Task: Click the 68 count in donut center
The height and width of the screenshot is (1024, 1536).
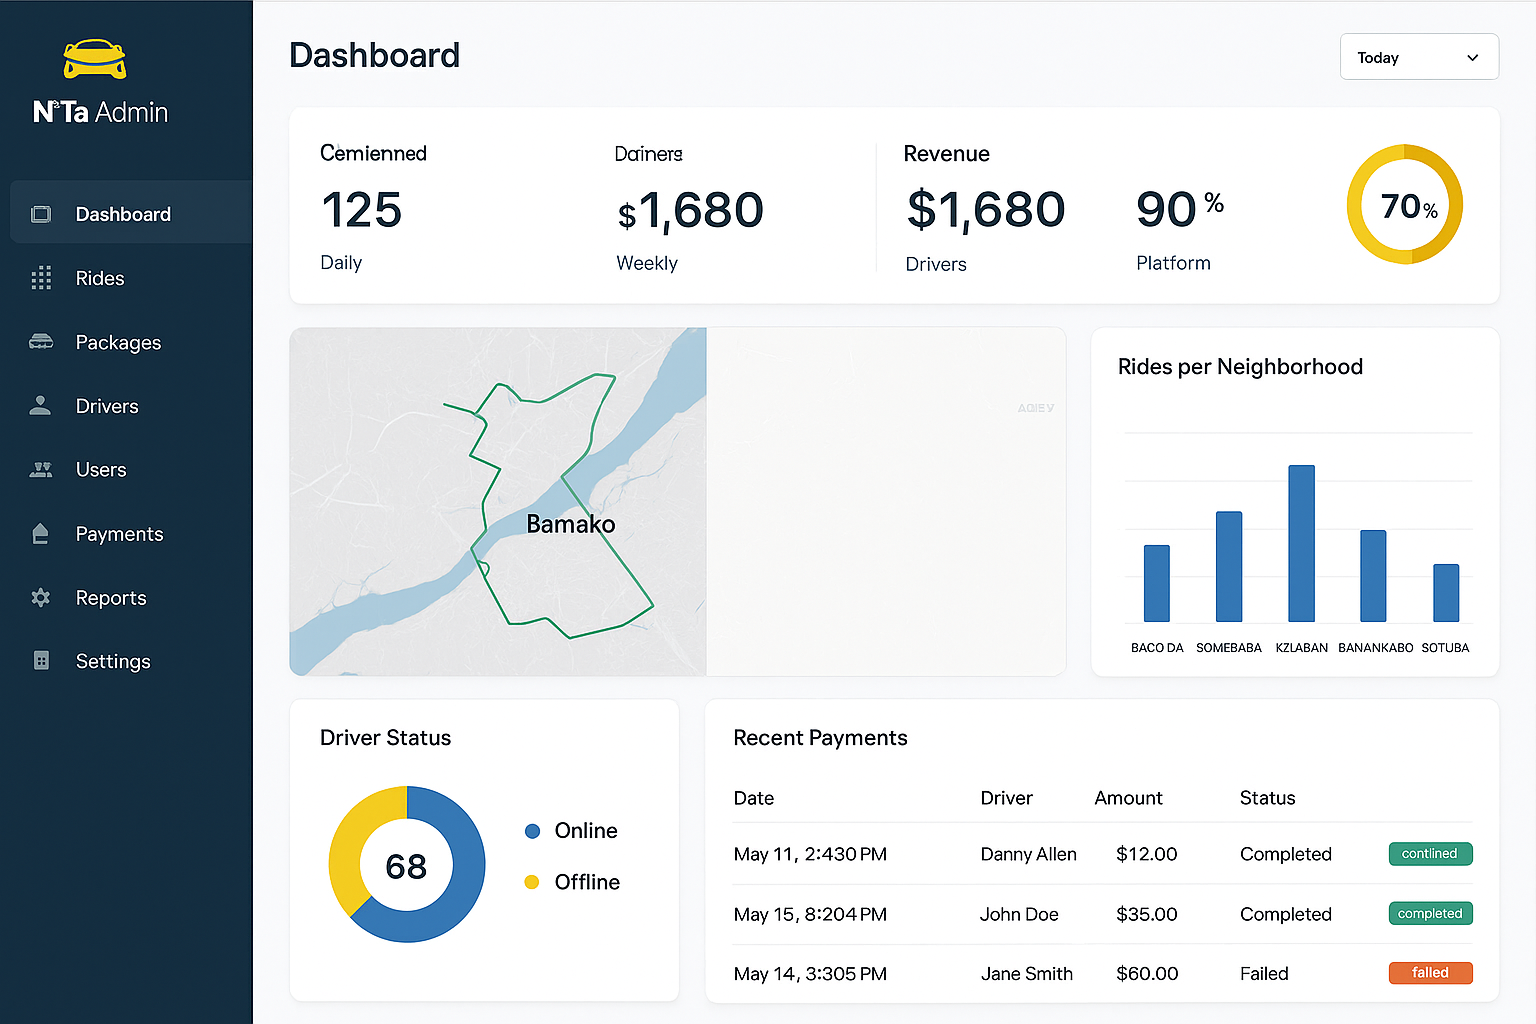Action: (x=406, y=866)
